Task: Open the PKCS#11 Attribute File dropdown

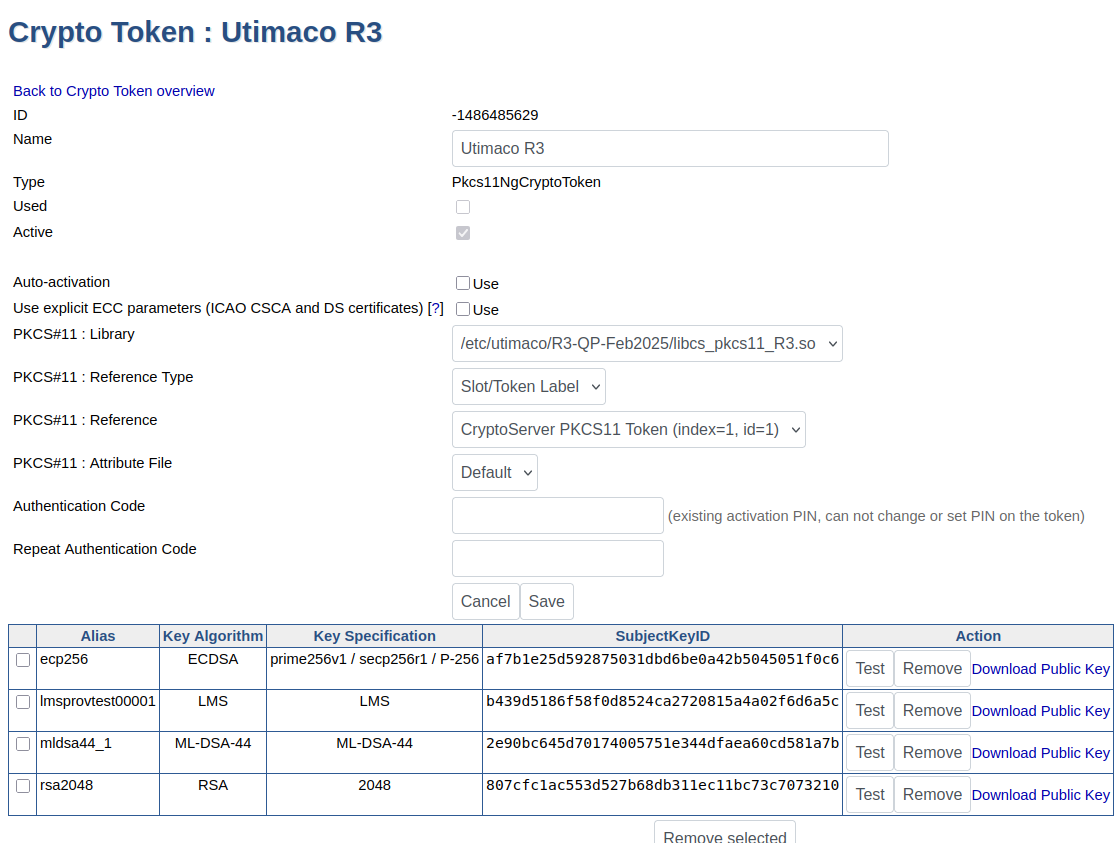Action: coord(494,471)
